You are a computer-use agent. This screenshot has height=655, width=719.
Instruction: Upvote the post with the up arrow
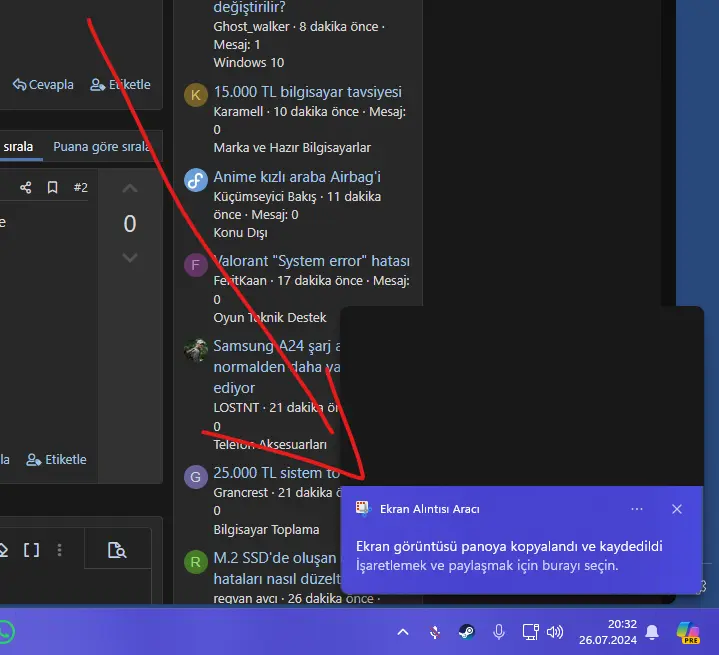coord(130,189)
